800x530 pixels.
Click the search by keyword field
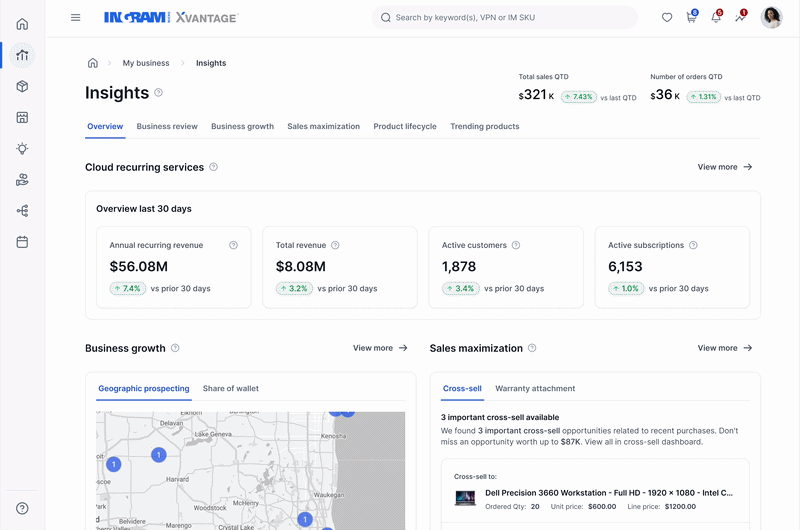click(505, 17)
